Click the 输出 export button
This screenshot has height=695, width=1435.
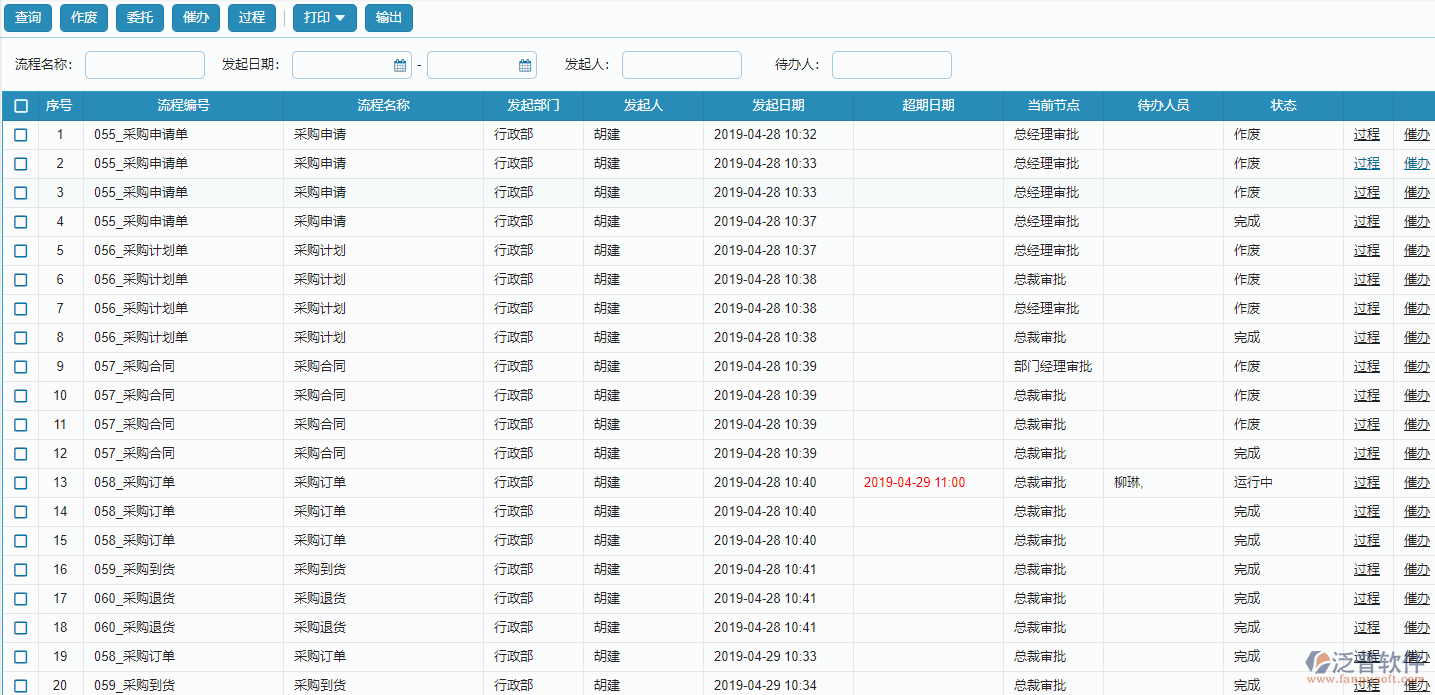tap(388, 18)
